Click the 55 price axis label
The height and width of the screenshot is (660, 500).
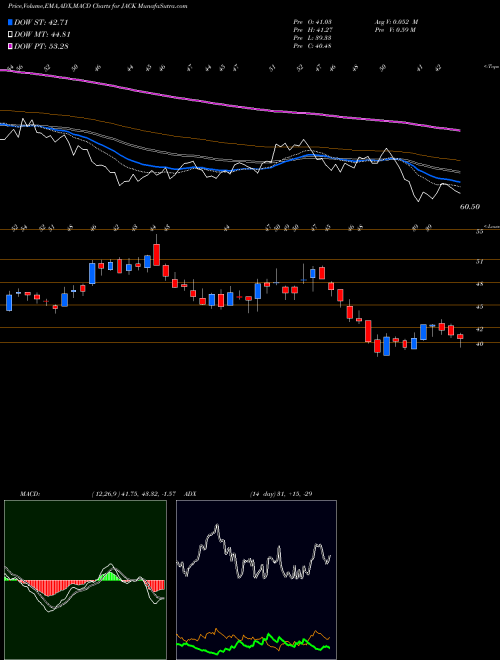coord(479,232)
